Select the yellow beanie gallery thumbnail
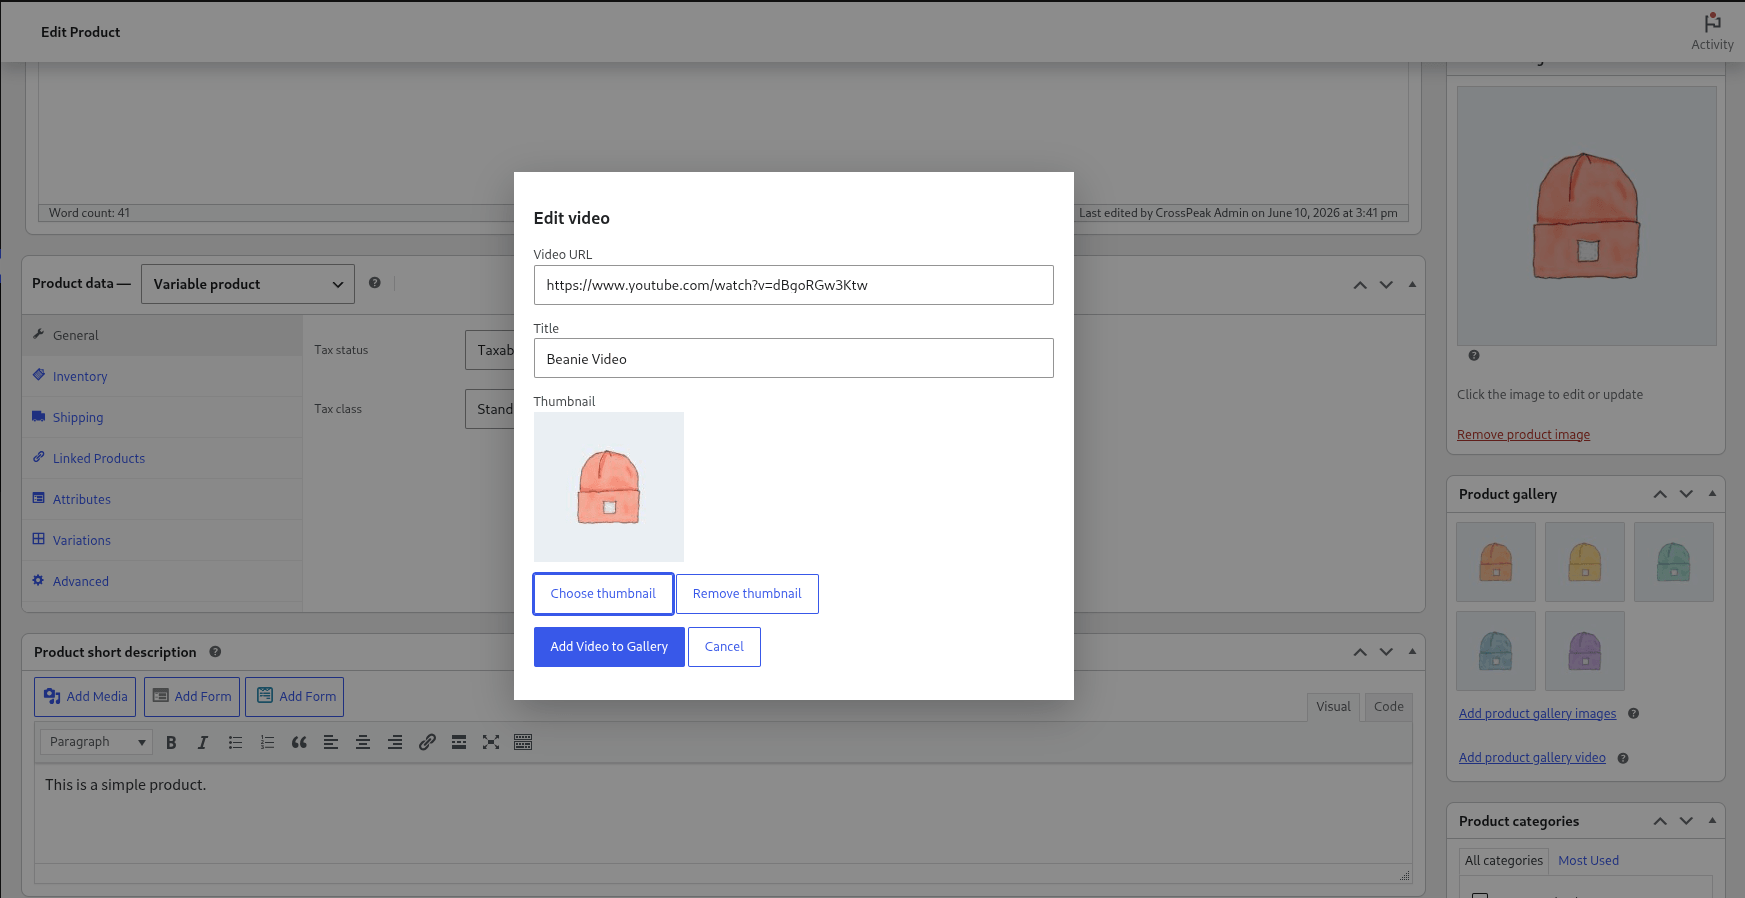The height and width of the screenshot is (898, 1745). click(1585, 562)
